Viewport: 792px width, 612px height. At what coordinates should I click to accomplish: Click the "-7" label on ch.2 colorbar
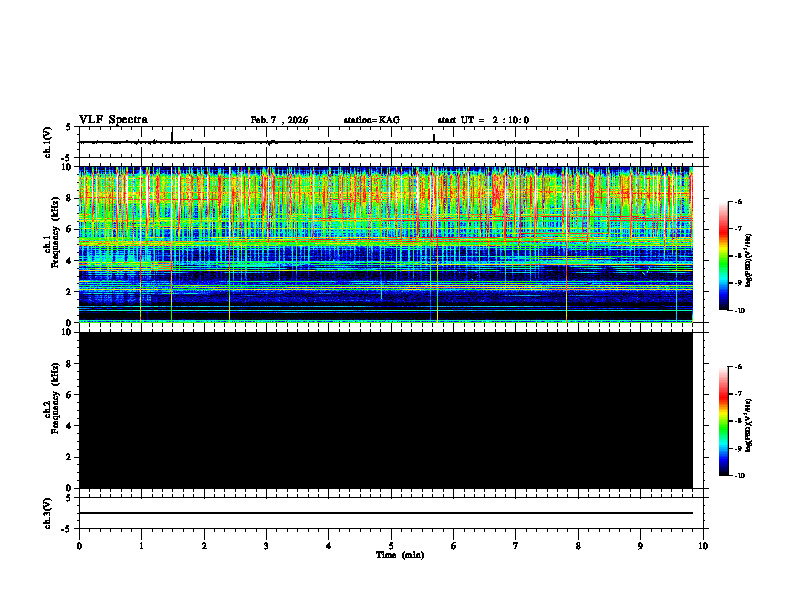(738, 394)
